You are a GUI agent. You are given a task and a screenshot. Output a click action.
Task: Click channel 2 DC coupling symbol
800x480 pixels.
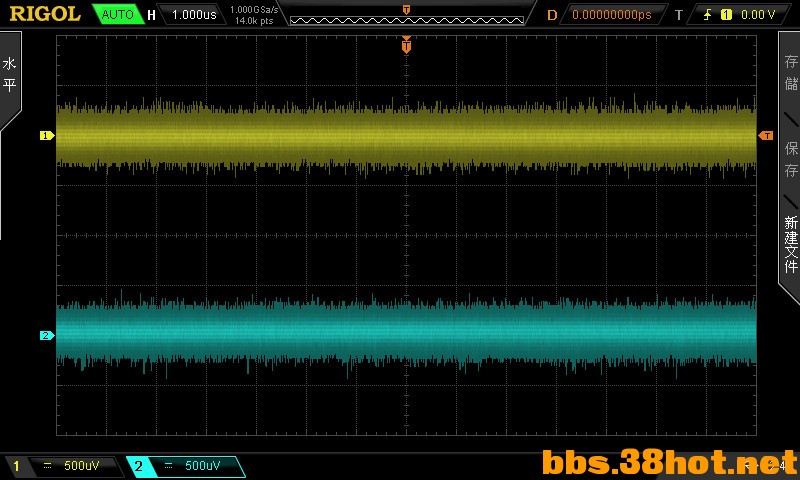(168, 466)
